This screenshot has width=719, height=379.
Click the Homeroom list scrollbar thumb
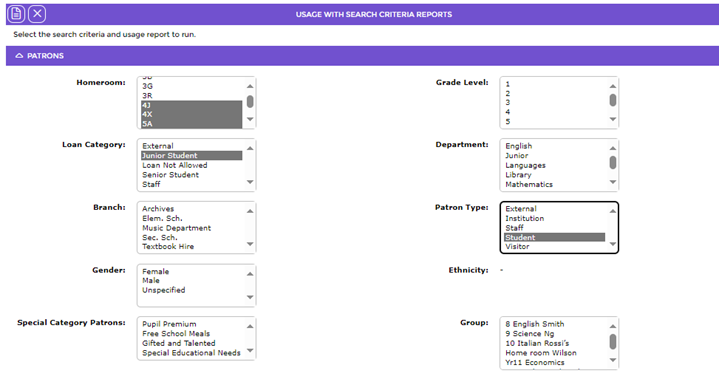250,101
